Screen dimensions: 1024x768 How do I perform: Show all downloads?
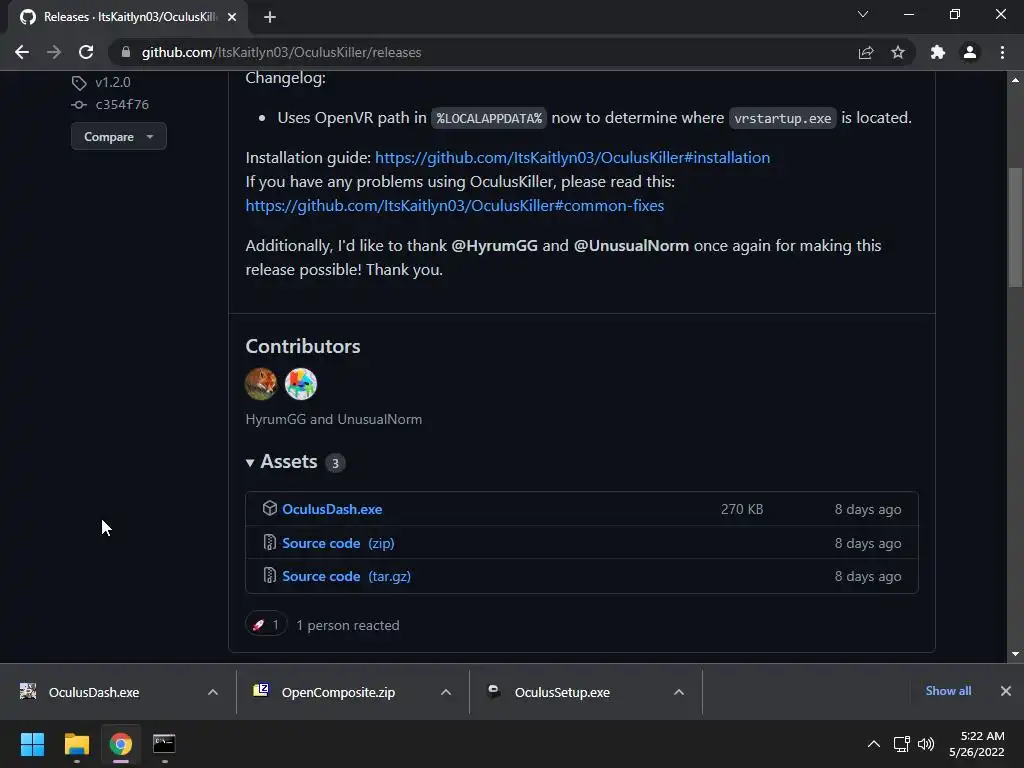coord(948,691)
